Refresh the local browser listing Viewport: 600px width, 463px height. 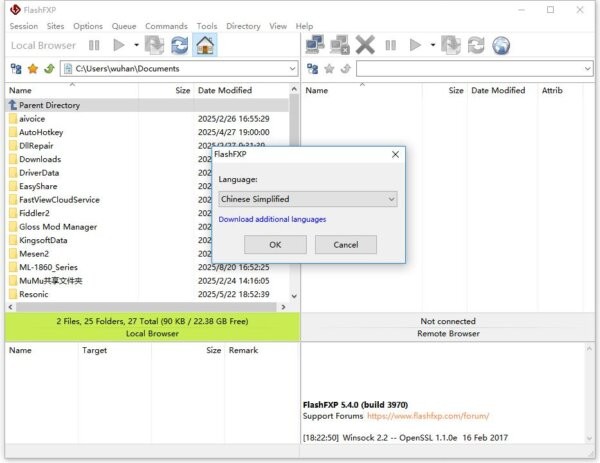[x=179, y=45]
